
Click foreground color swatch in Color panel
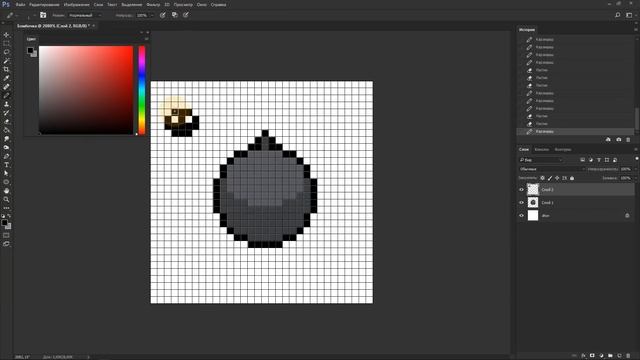(30, 50)
